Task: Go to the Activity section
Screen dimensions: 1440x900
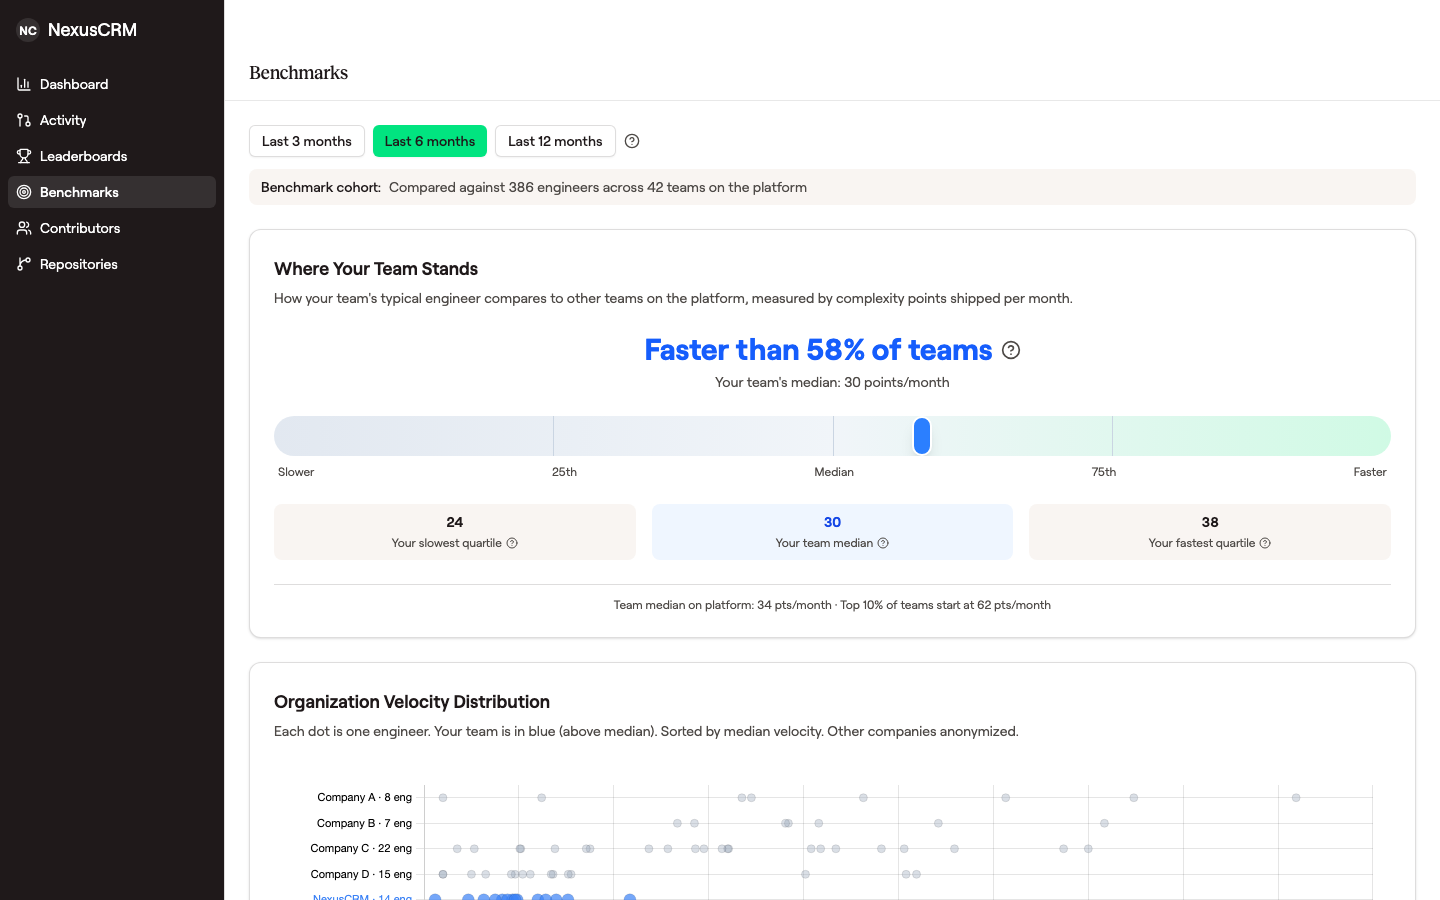Action: (112, 120)
